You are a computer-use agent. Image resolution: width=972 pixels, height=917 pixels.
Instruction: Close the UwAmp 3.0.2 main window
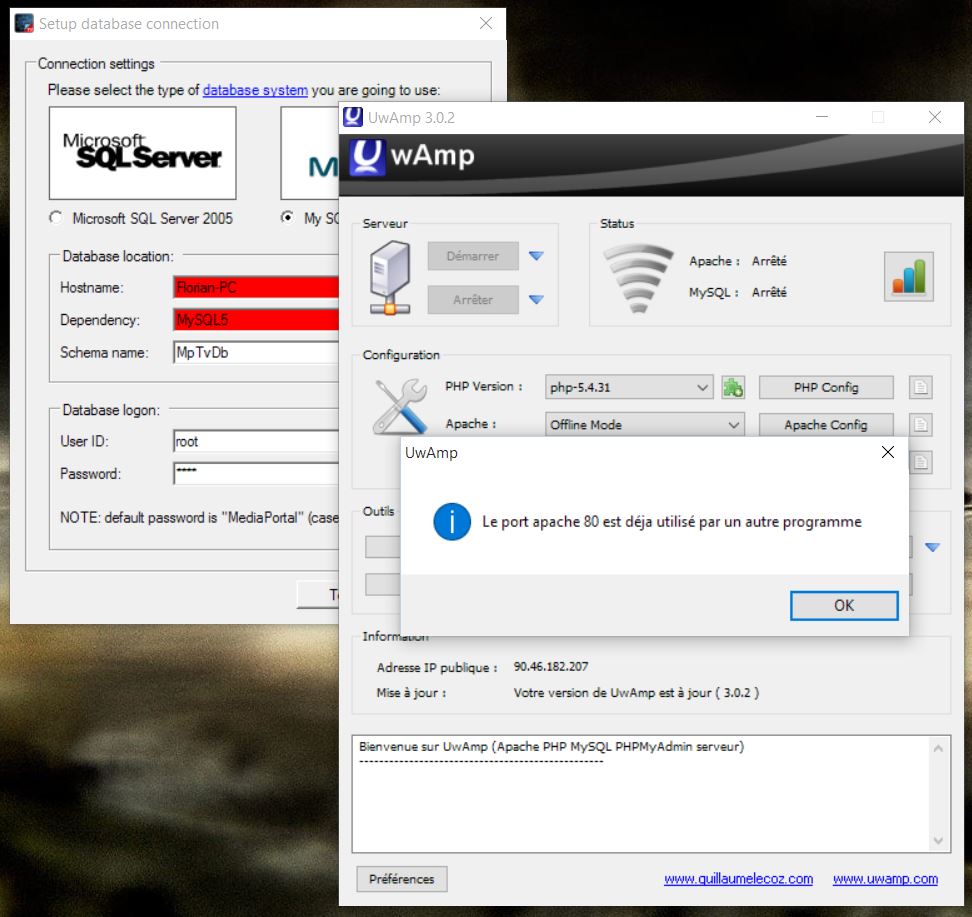click(935, 117)
